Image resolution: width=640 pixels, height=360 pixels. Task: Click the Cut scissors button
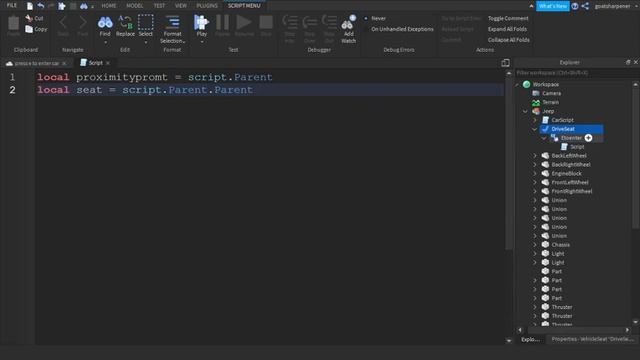tap(34, 18)
